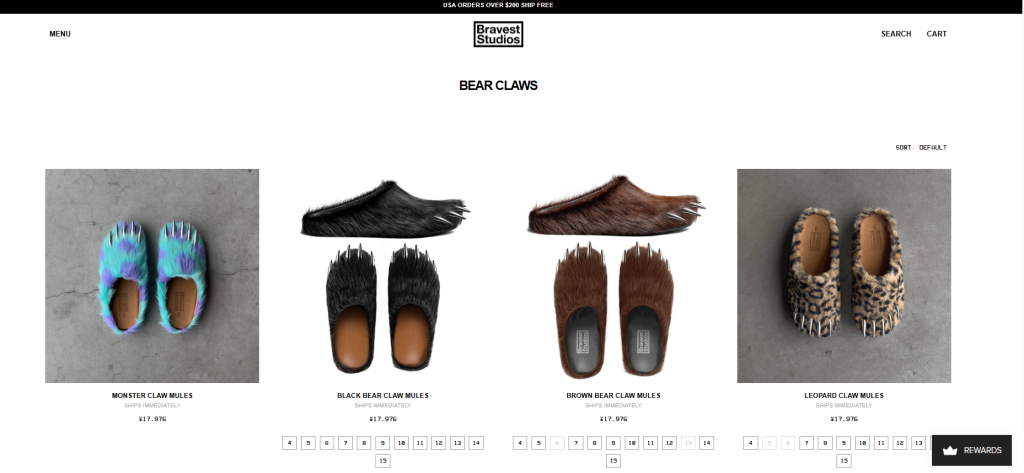This screenshot has height=473, width=1024.
Task: Go to the CART
Action: 936,34
